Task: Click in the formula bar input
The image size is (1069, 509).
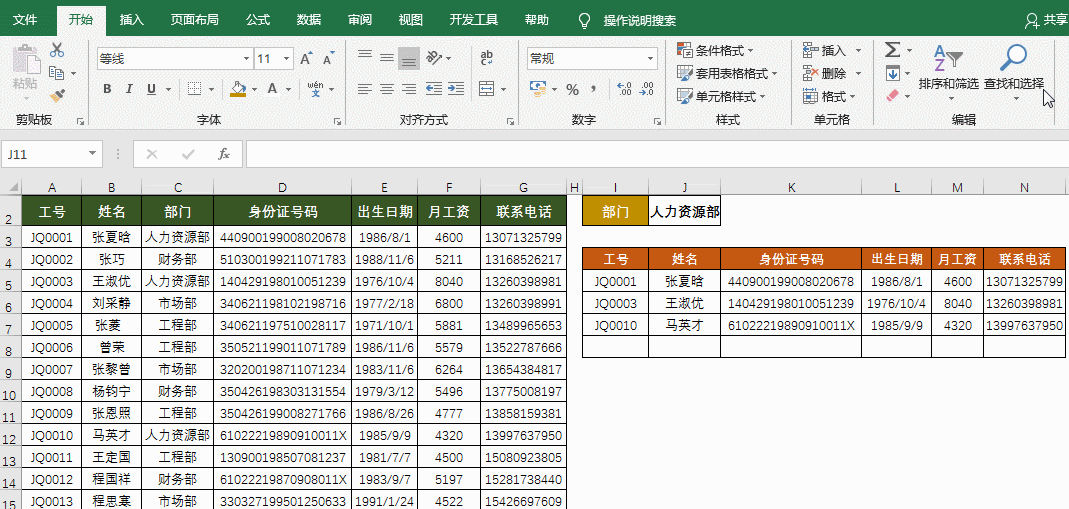Action: pyautogui.click(x=657, y=155)
